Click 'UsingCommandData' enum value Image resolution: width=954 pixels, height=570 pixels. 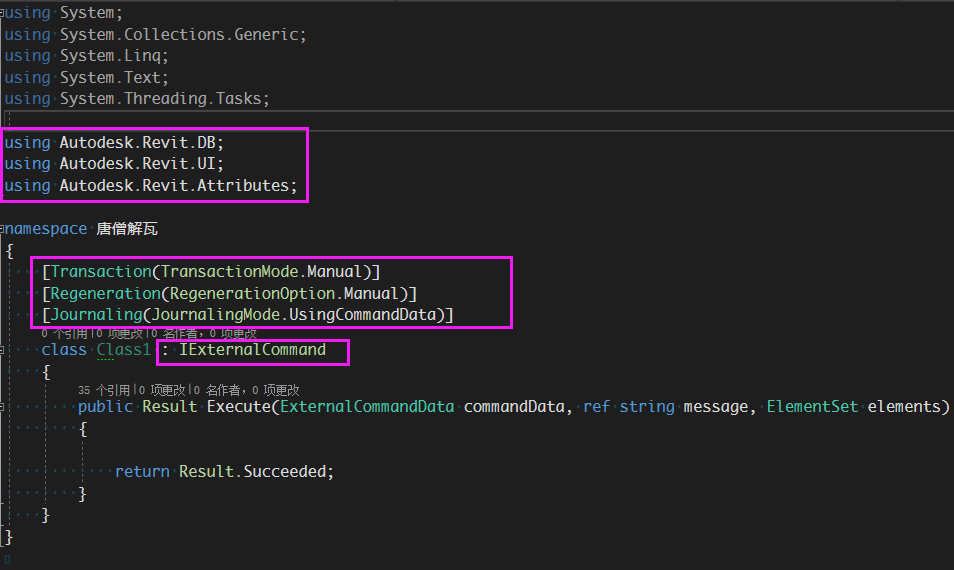point(363,315)
